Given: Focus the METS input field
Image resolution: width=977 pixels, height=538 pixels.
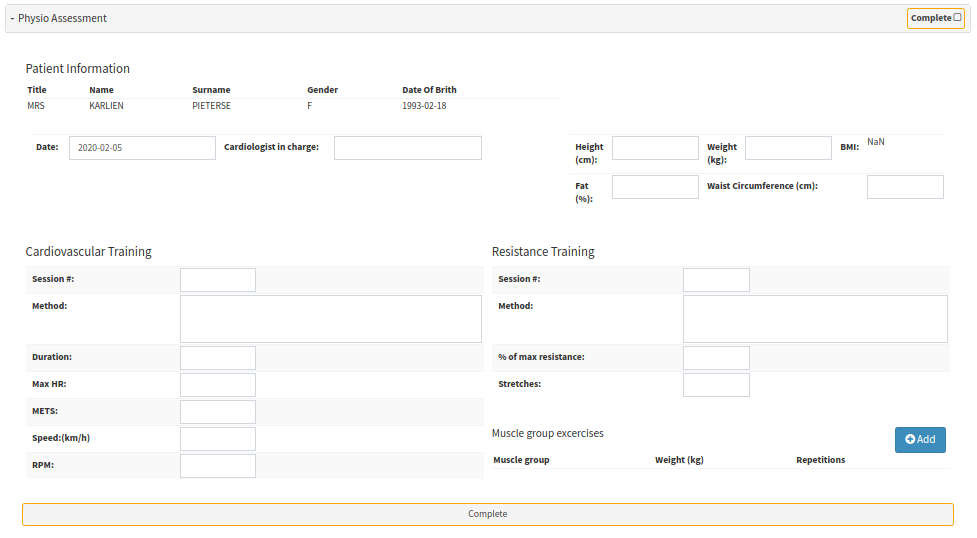Looking at the screenshot, I should 217,412.
